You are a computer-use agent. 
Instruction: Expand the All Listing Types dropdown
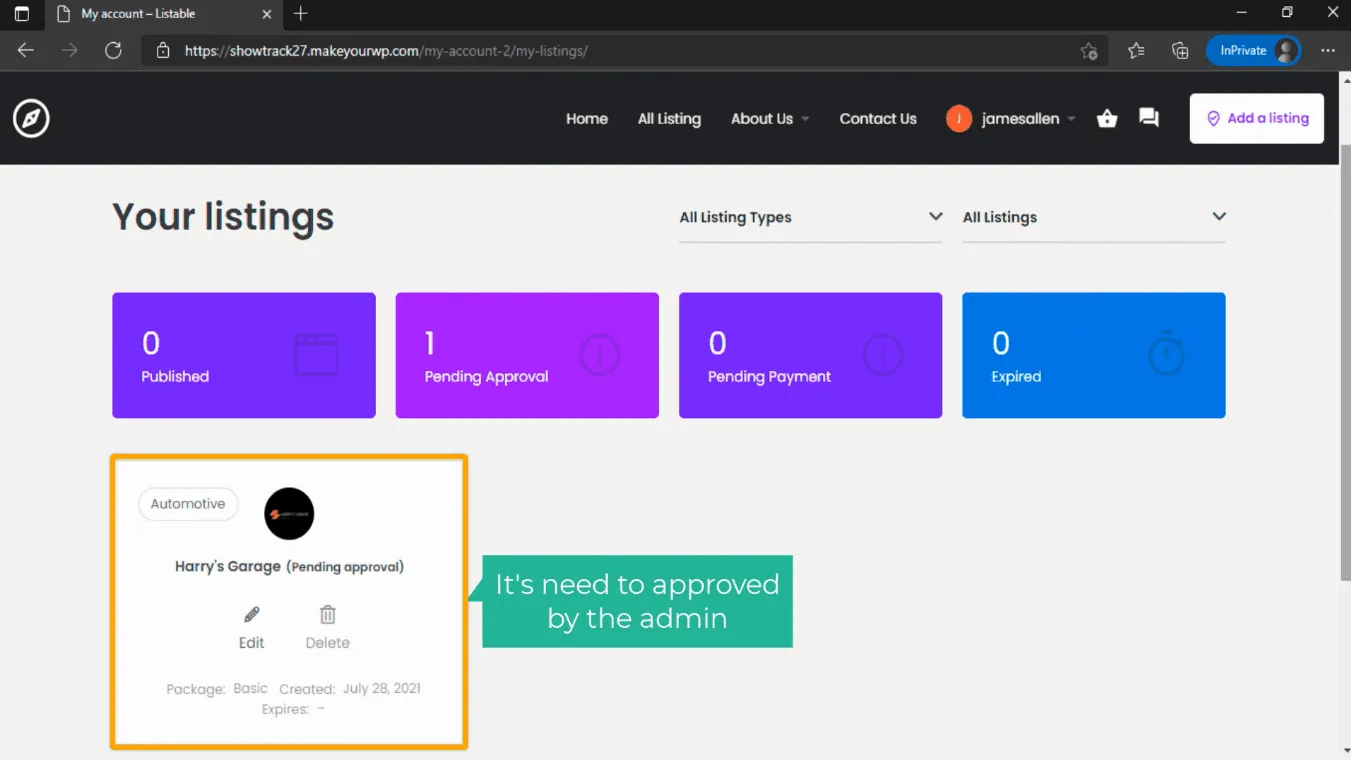click(810, 217)
